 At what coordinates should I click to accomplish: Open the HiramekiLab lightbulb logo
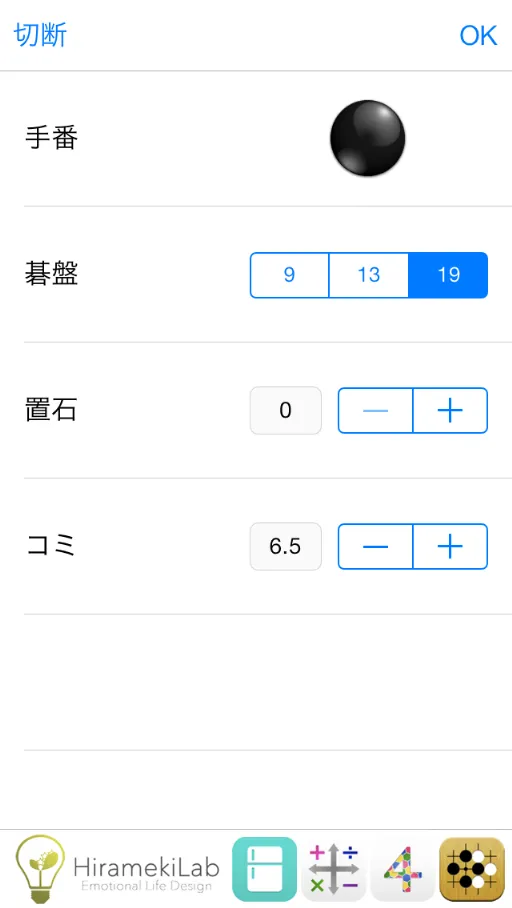(40, 868)
